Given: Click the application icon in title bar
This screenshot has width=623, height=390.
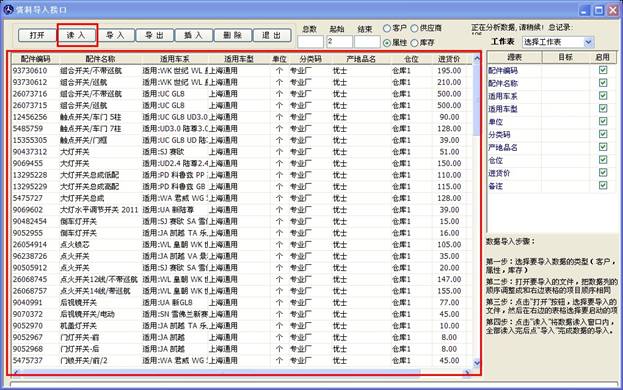Looking at the screenshot, I should [x=8, y=9].
